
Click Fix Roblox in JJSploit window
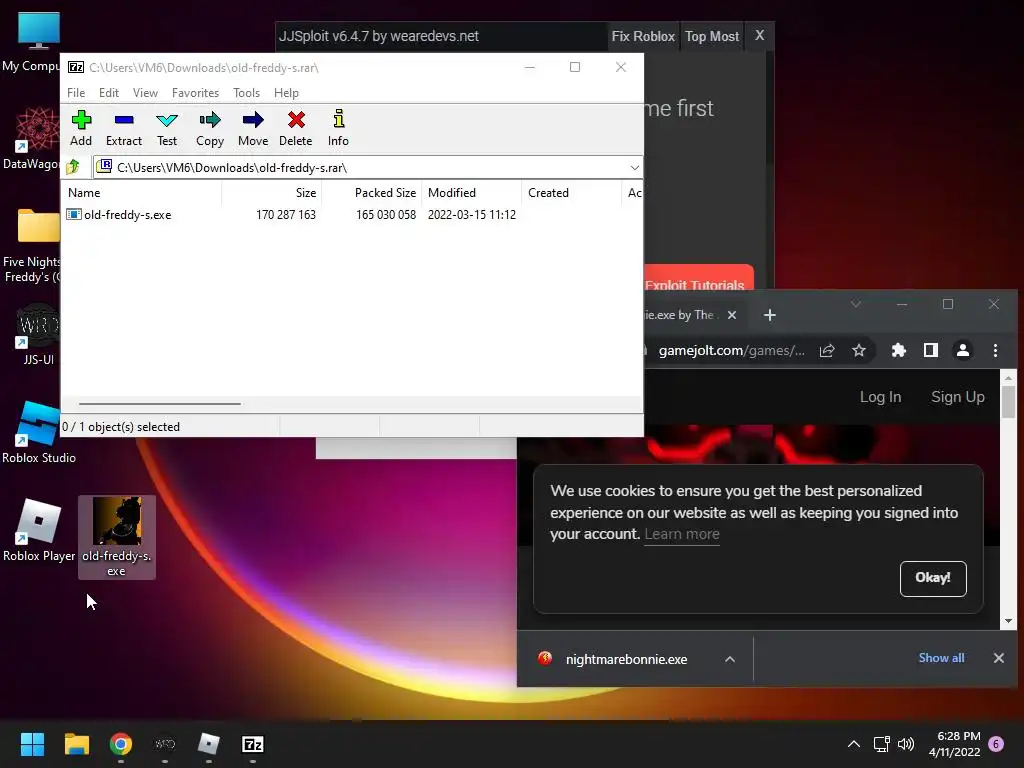[643, 37]
